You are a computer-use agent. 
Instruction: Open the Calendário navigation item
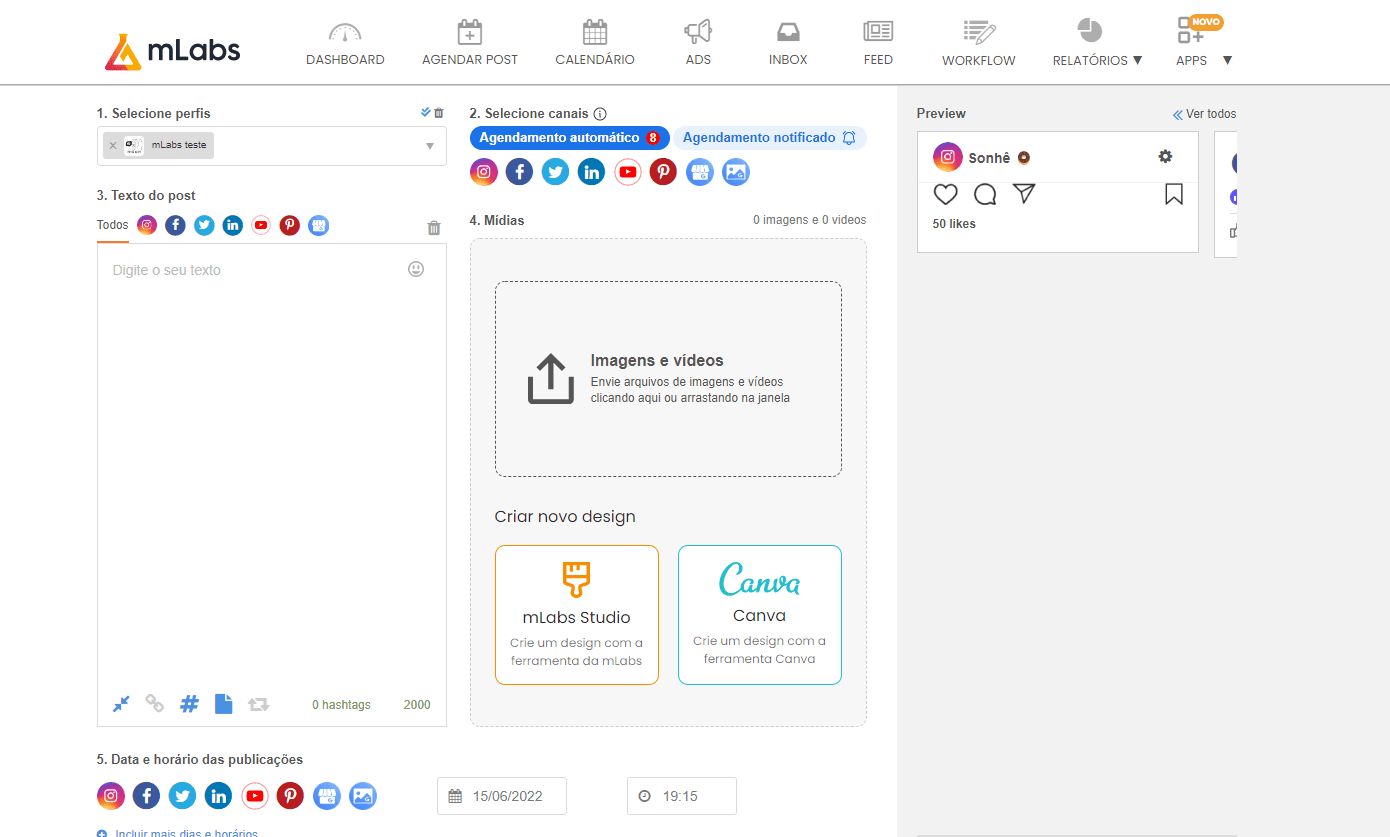[x=594, y=42]
